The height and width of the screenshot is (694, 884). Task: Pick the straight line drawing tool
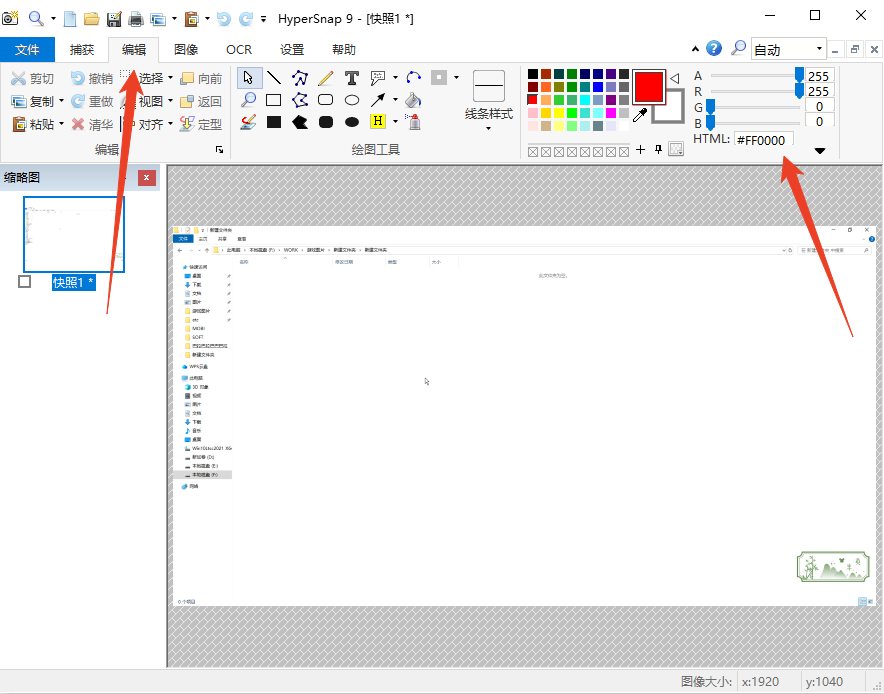click(273, 78)
